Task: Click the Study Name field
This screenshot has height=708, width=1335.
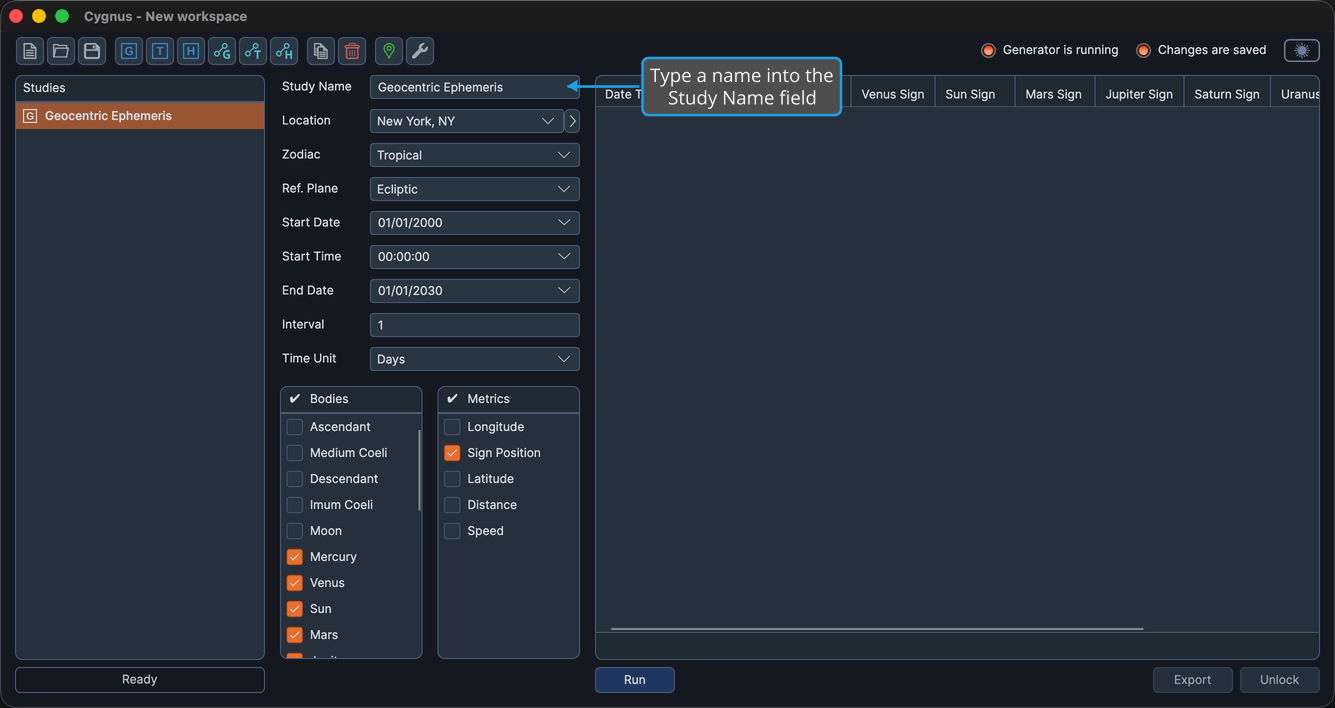Action: (x=475, y=87)
